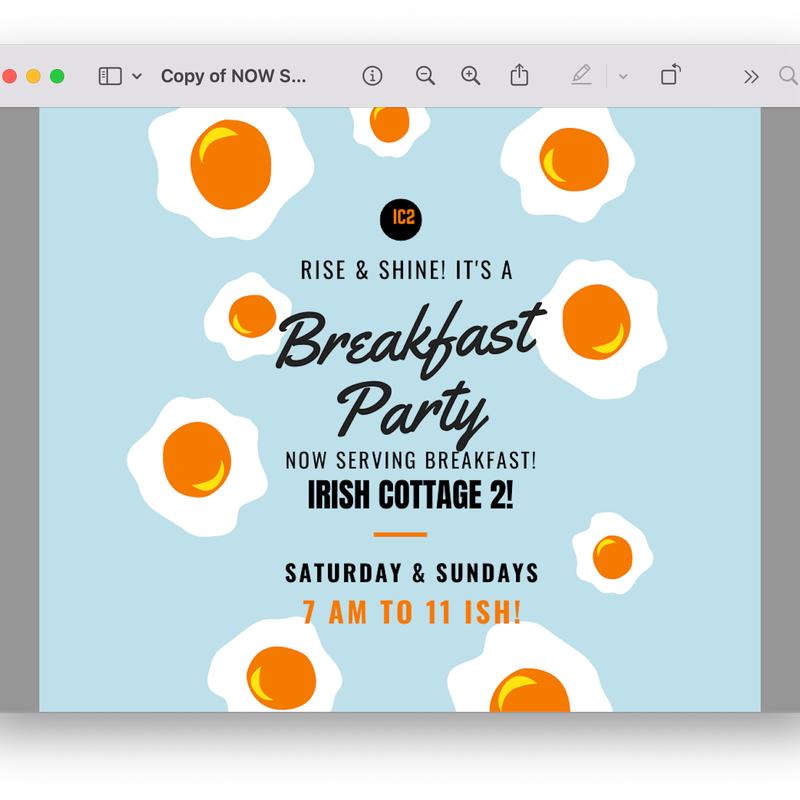The height and width of the screenshot is (800, 800).
Task: Open the Share menu
Action: pyautogui.click(x=519, y=76)
